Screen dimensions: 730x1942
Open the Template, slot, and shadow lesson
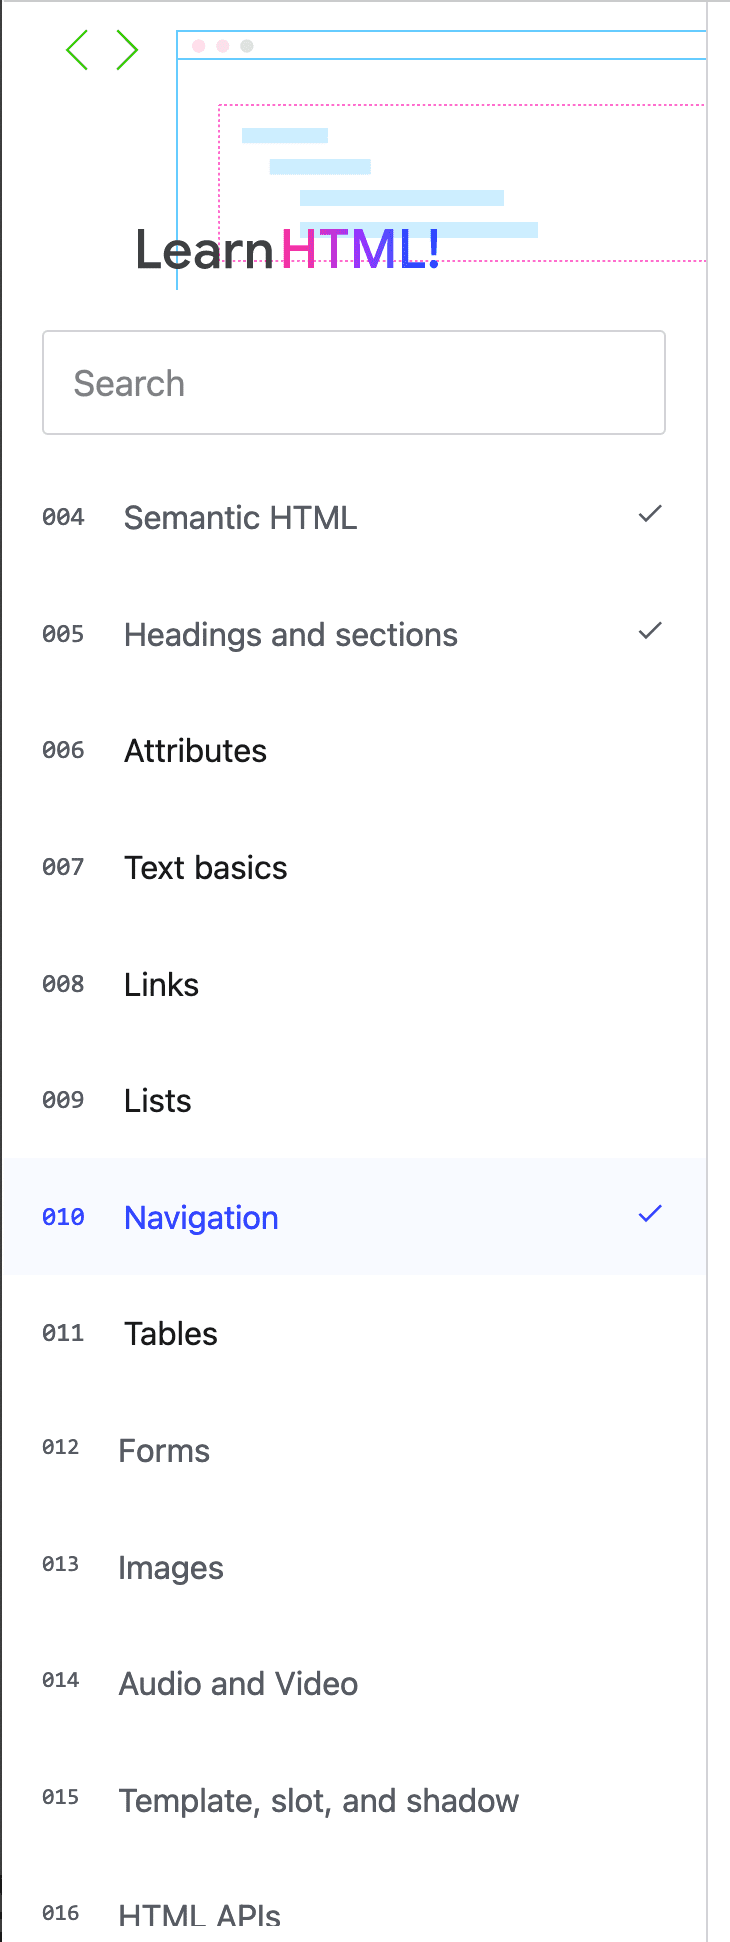tap(318, 1801)
